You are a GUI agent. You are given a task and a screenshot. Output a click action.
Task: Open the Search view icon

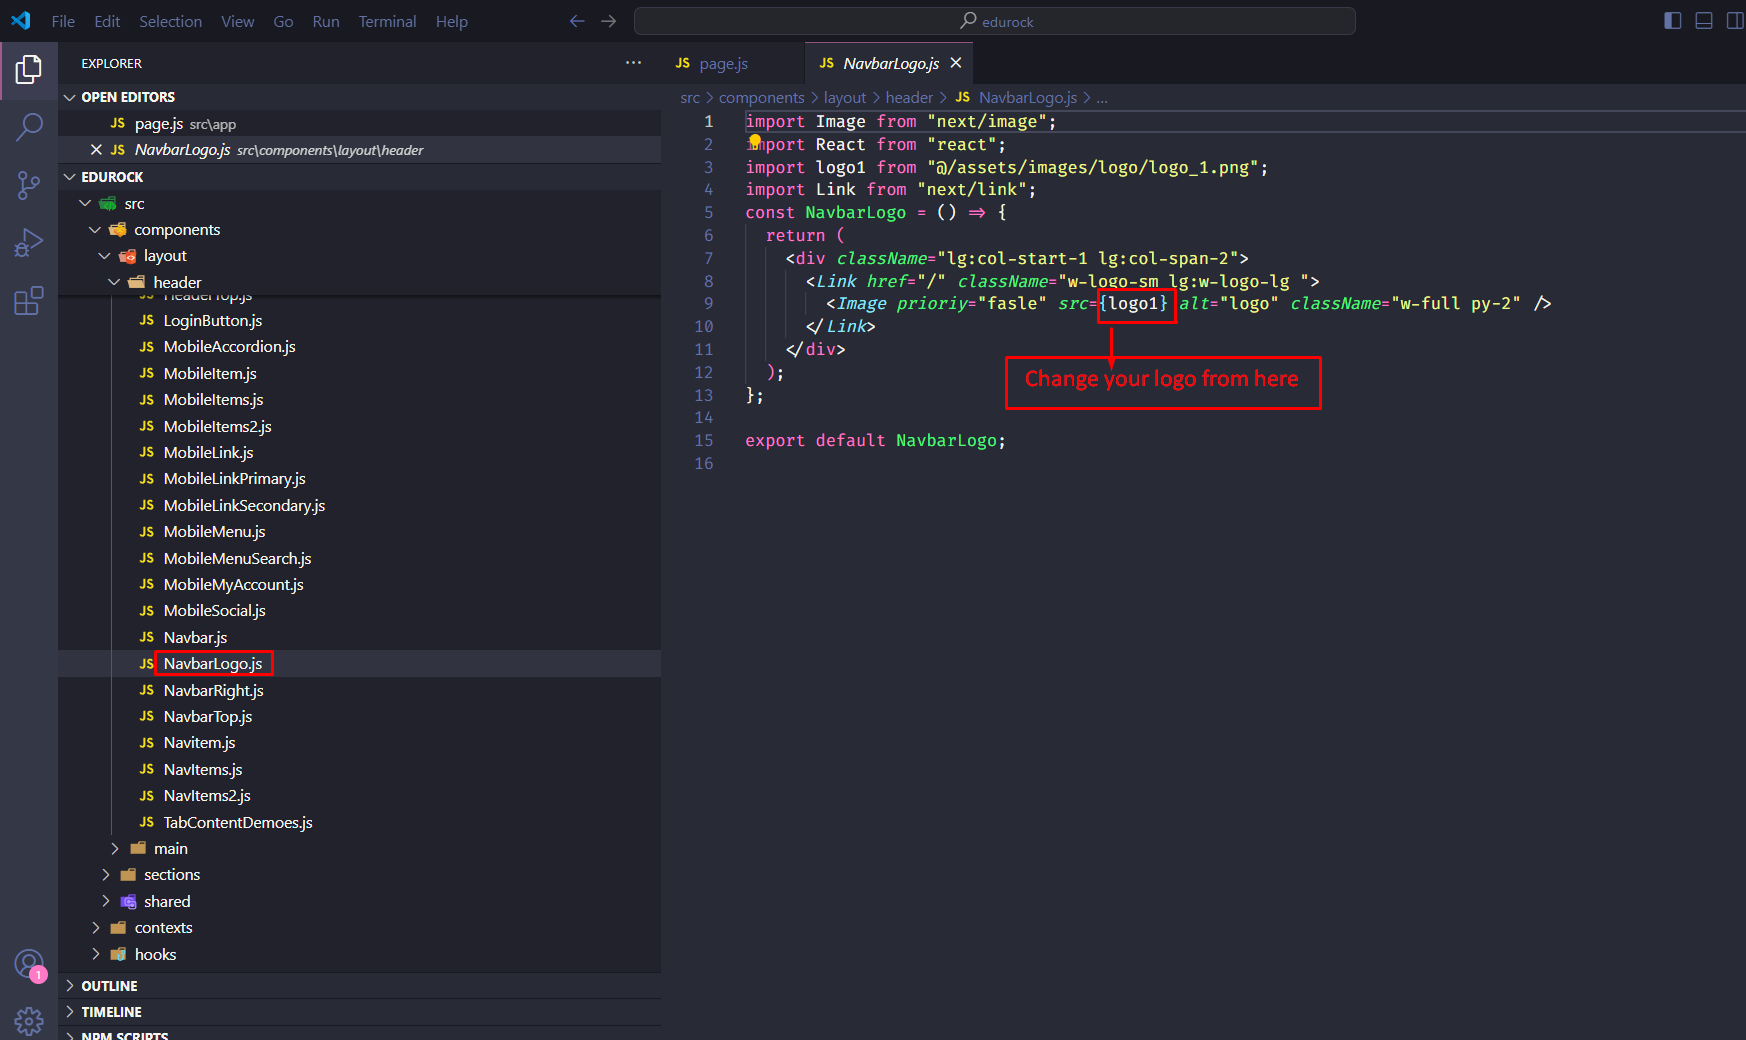(29, 127)
